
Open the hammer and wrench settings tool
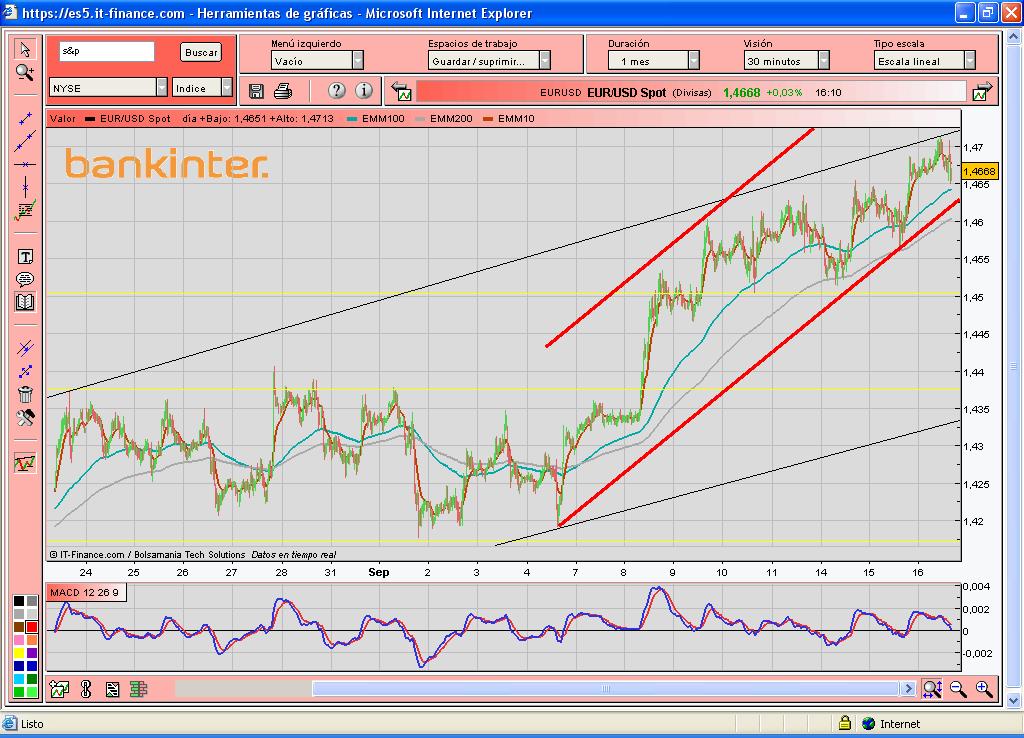point(25,417)
